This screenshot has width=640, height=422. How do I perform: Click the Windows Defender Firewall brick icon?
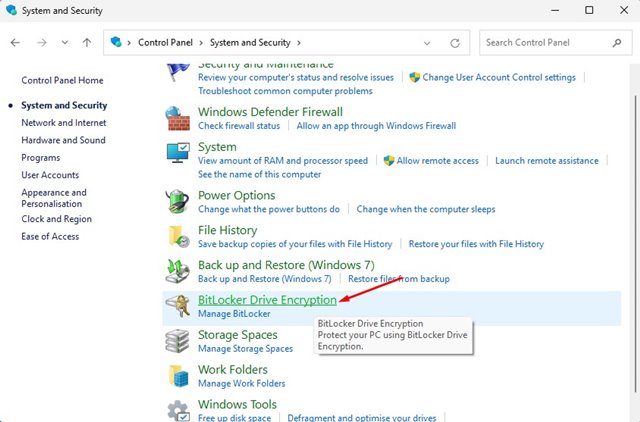pyautogui.click(x=180, y=118)
